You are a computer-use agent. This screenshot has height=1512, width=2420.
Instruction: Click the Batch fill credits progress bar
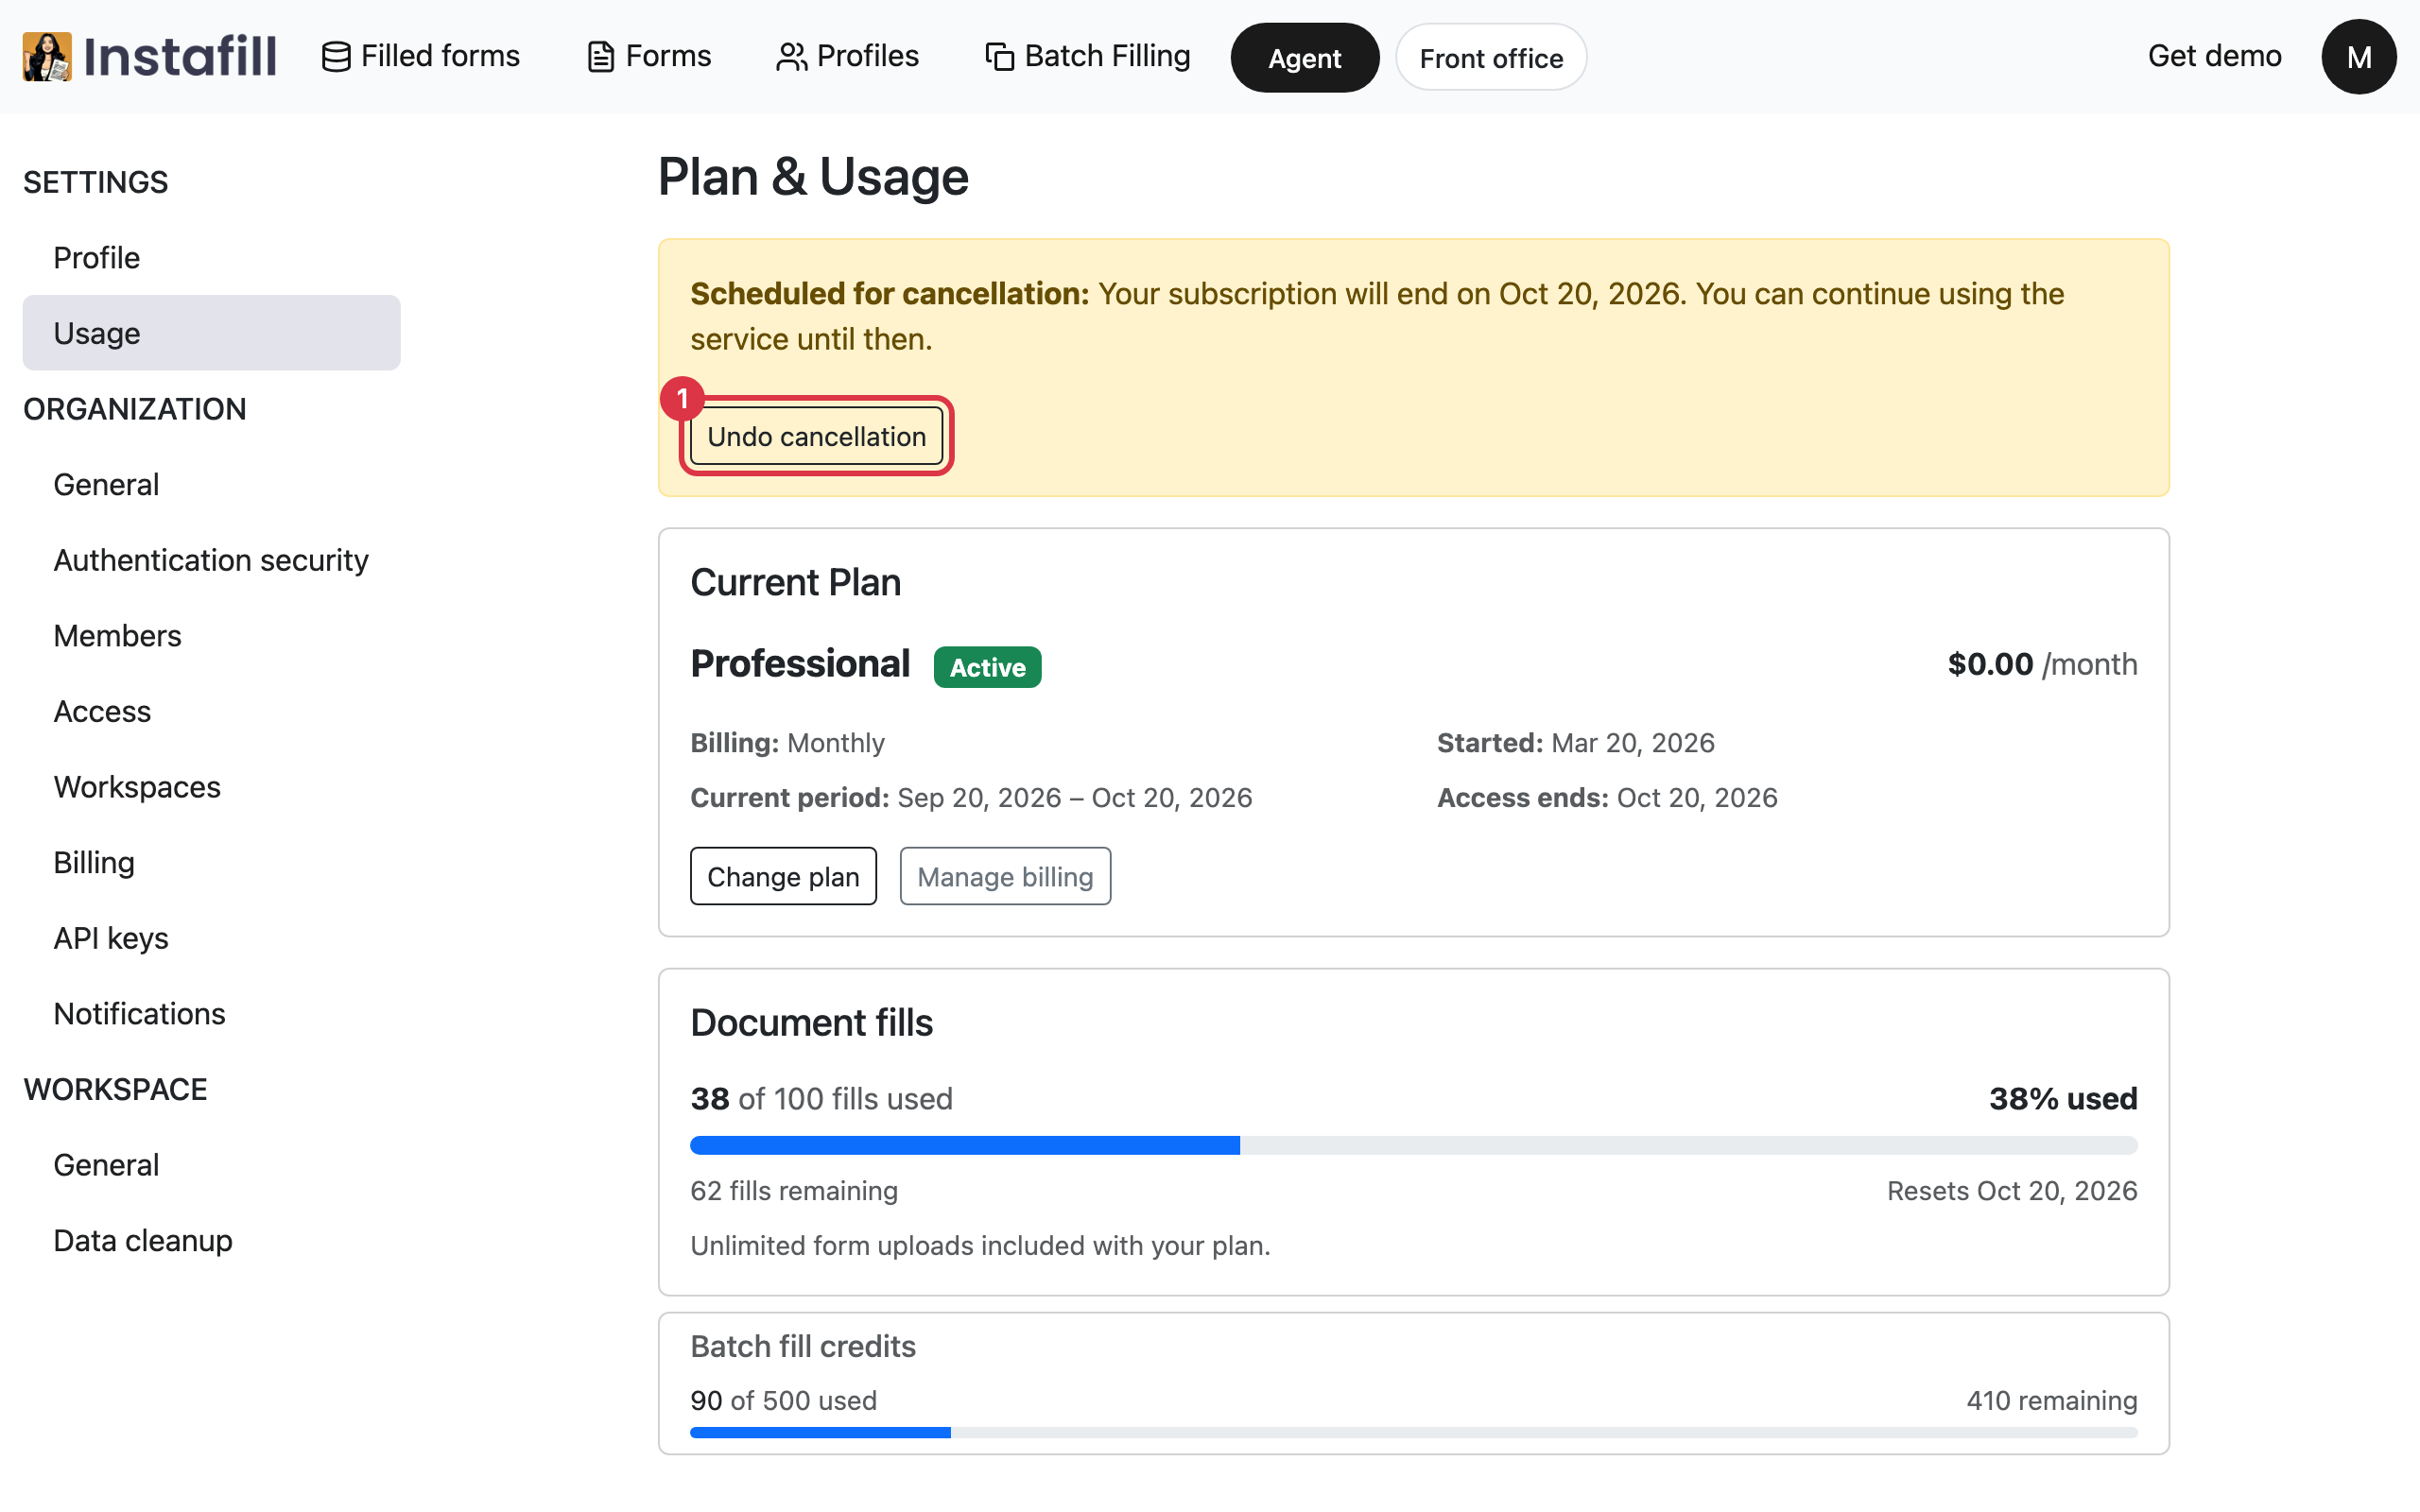1413,1433
